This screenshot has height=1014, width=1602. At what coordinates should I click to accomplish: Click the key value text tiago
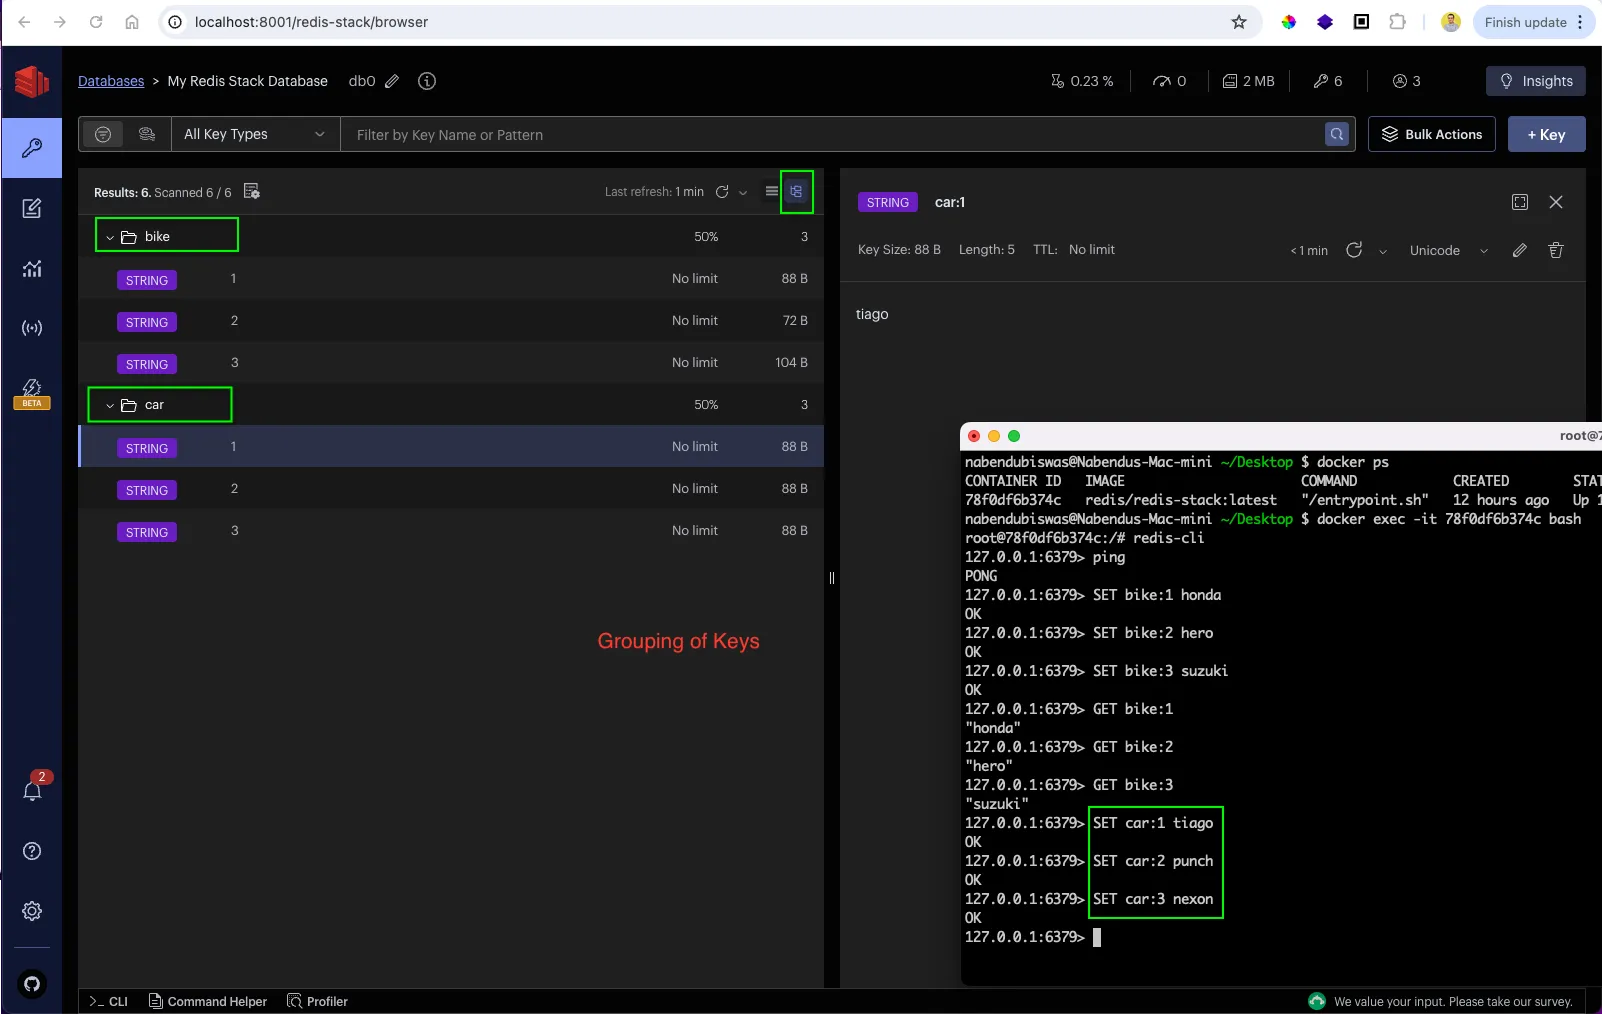point(872,314)
